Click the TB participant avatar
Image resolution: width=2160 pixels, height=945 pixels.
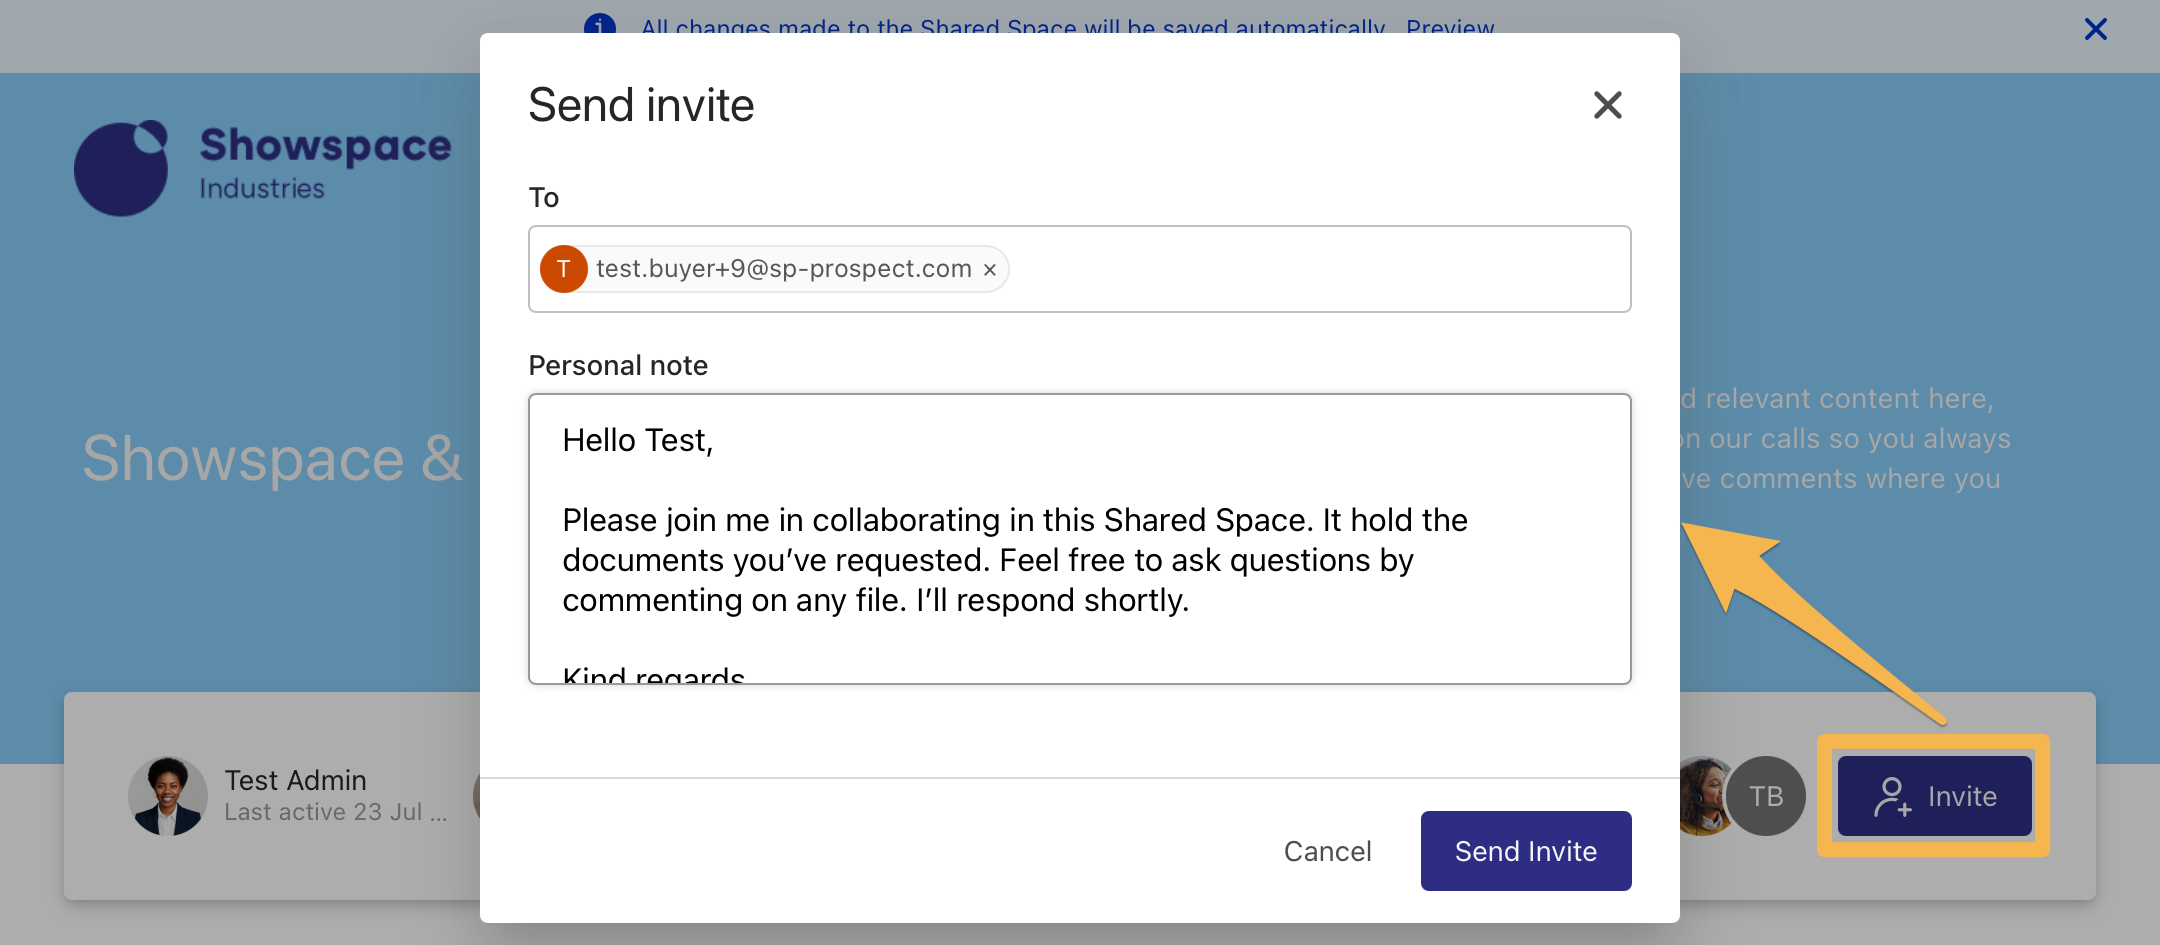click(x=1766, y=796)
